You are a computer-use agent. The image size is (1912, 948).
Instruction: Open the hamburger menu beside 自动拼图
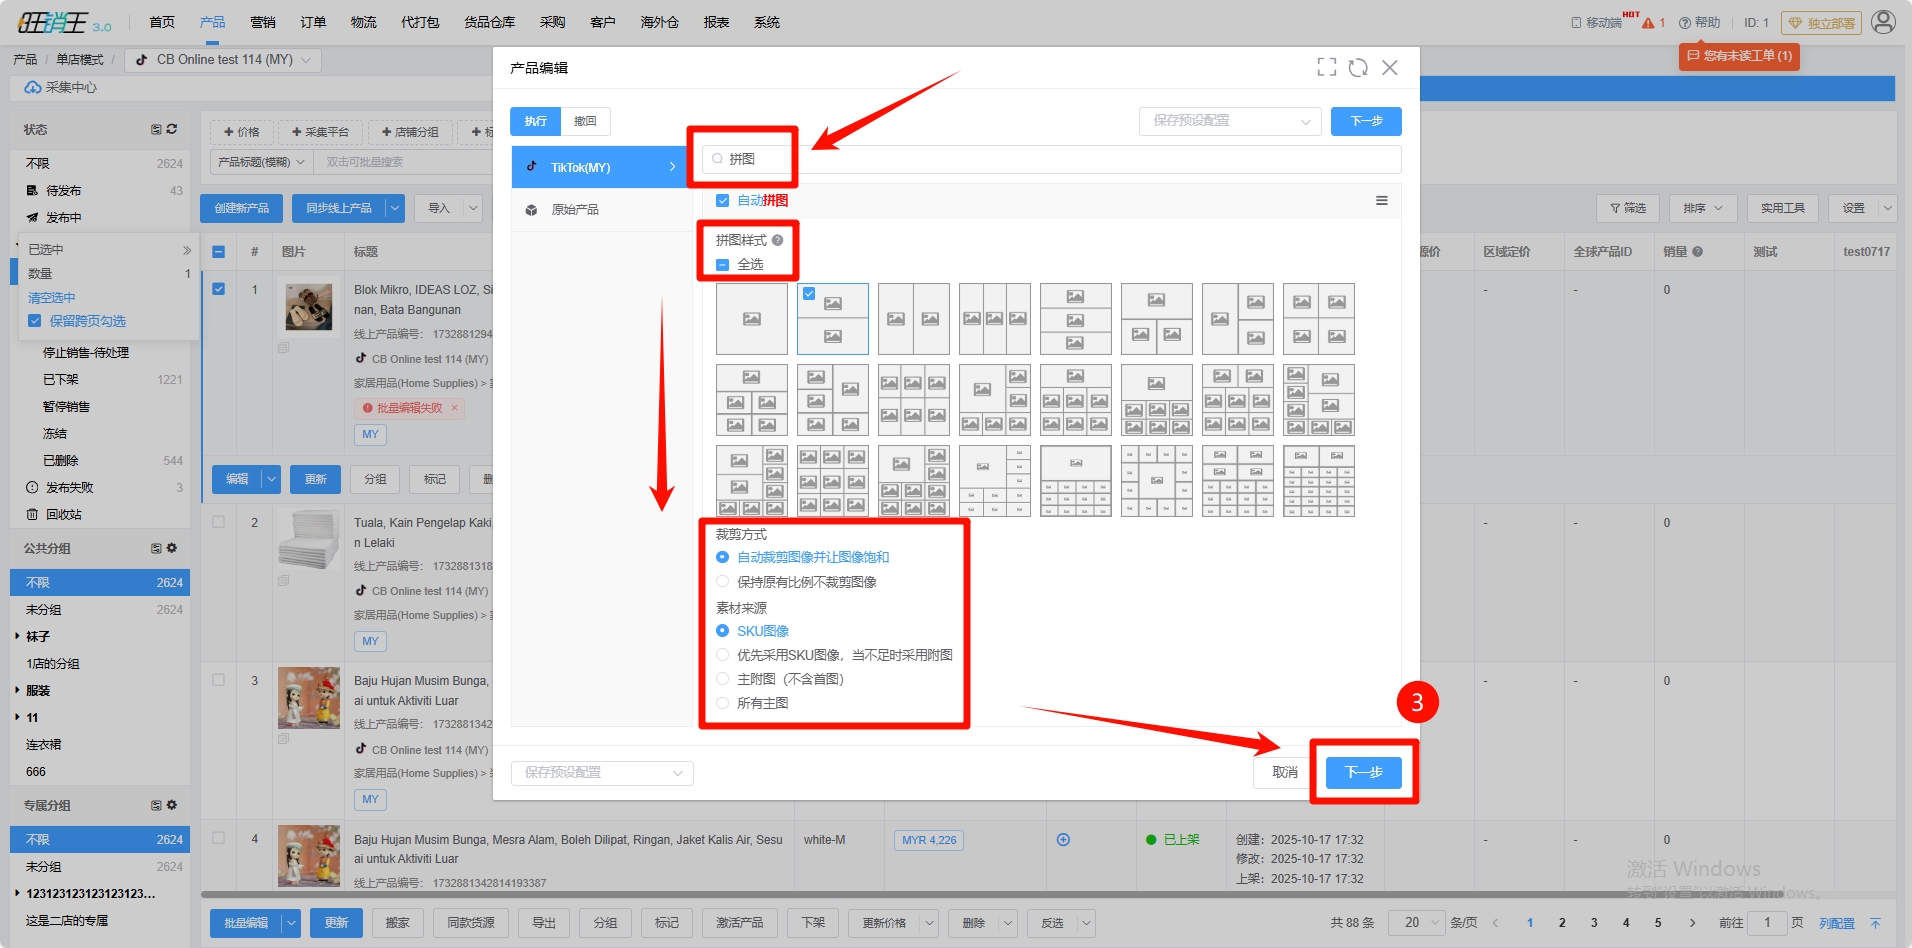tap(1381, 200)
